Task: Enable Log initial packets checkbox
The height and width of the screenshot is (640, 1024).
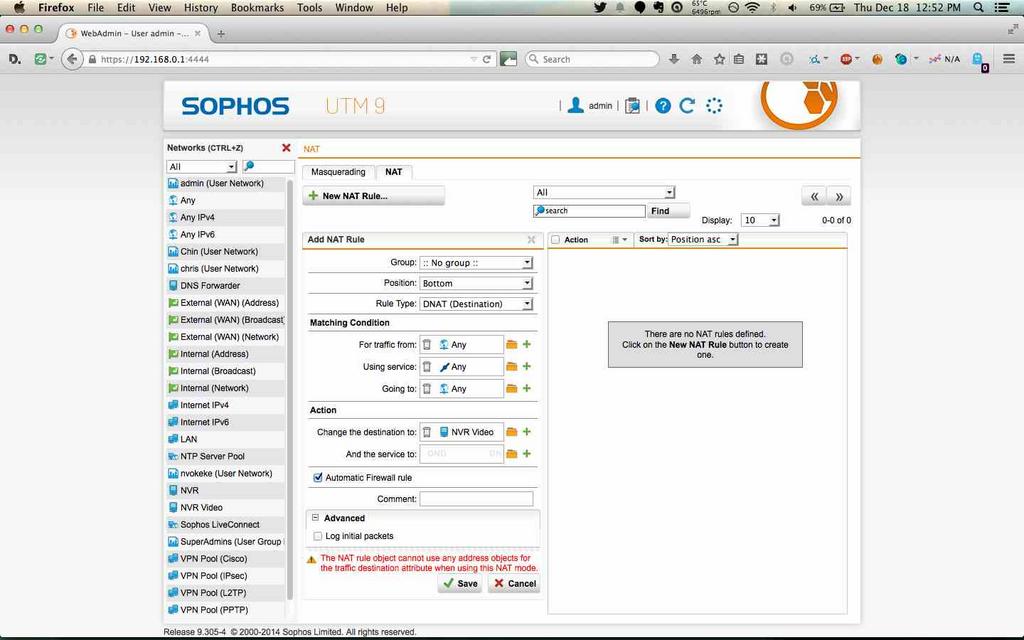Action: point(318,536)
